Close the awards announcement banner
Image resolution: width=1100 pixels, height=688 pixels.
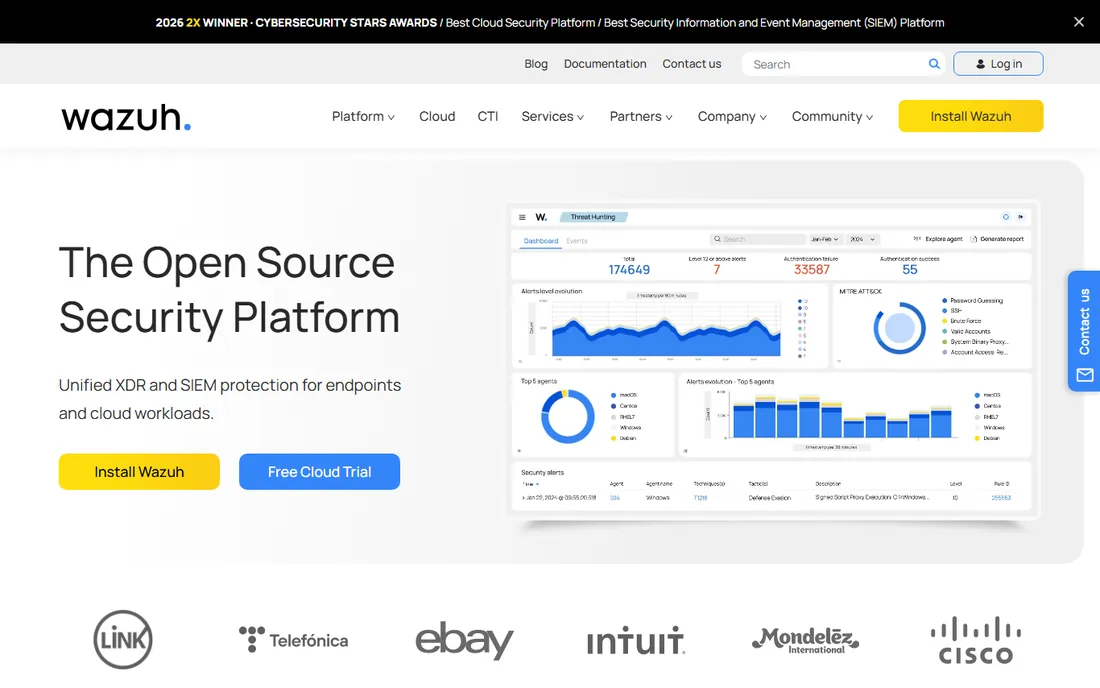coord(1078,22)
